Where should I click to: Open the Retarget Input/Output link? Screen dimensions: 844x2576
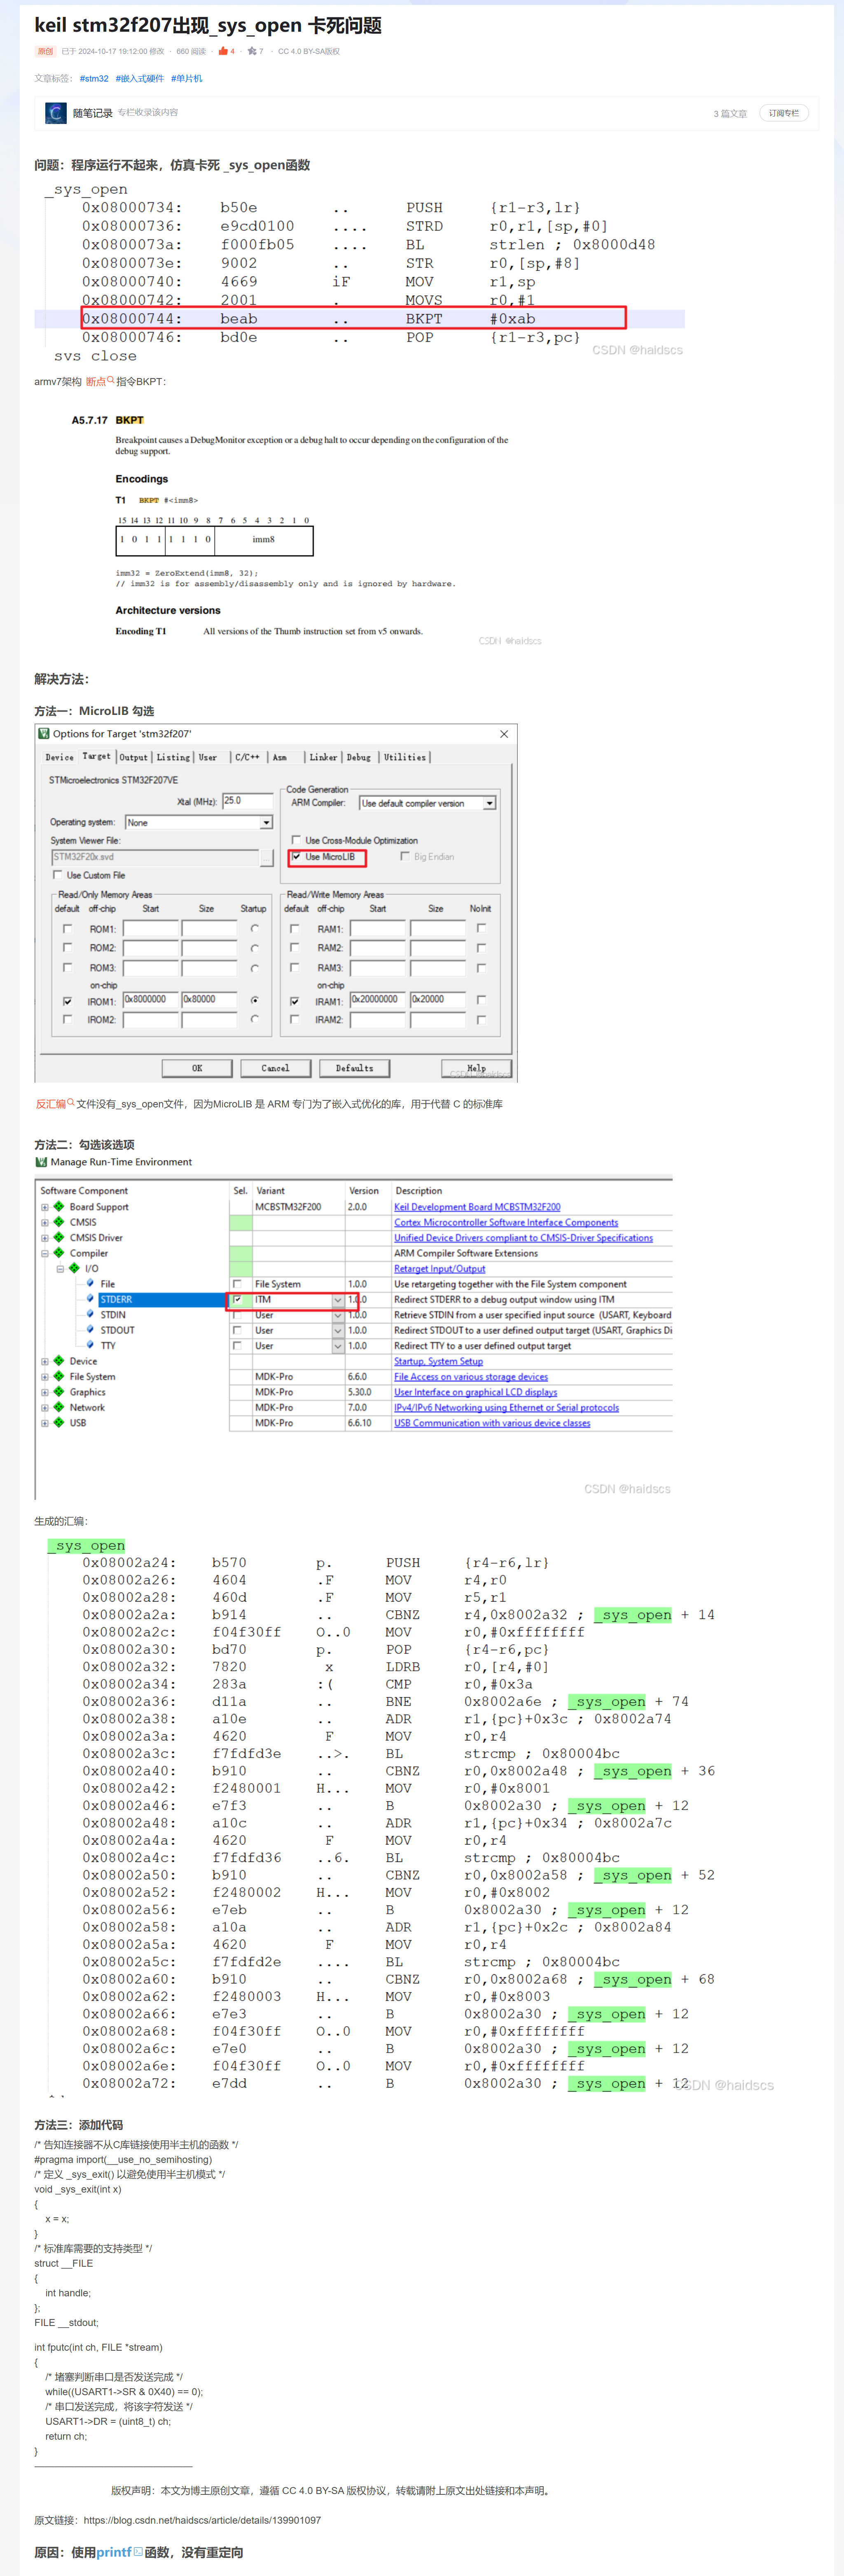pos(439,1268)
